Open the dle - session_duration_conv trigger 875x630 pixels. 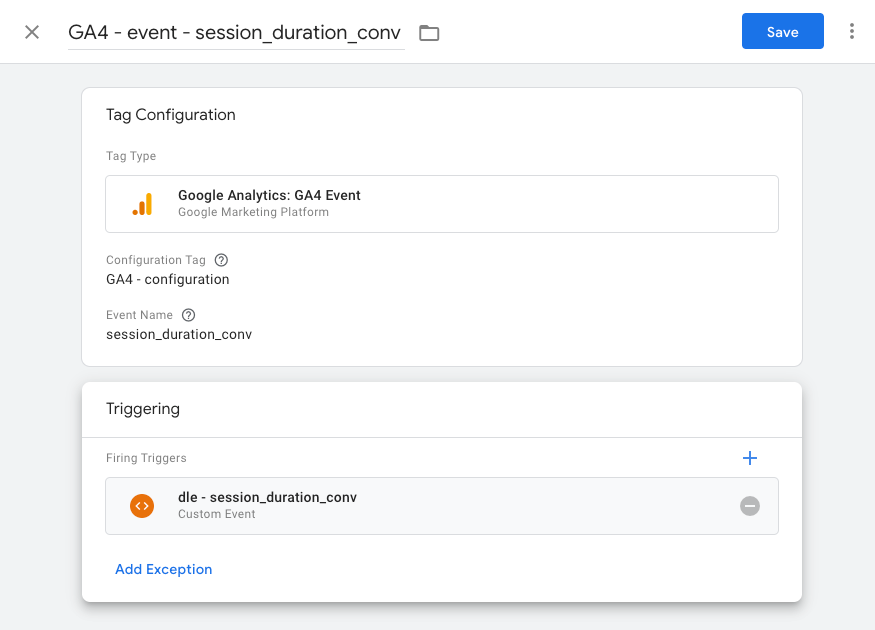[441, 506]
